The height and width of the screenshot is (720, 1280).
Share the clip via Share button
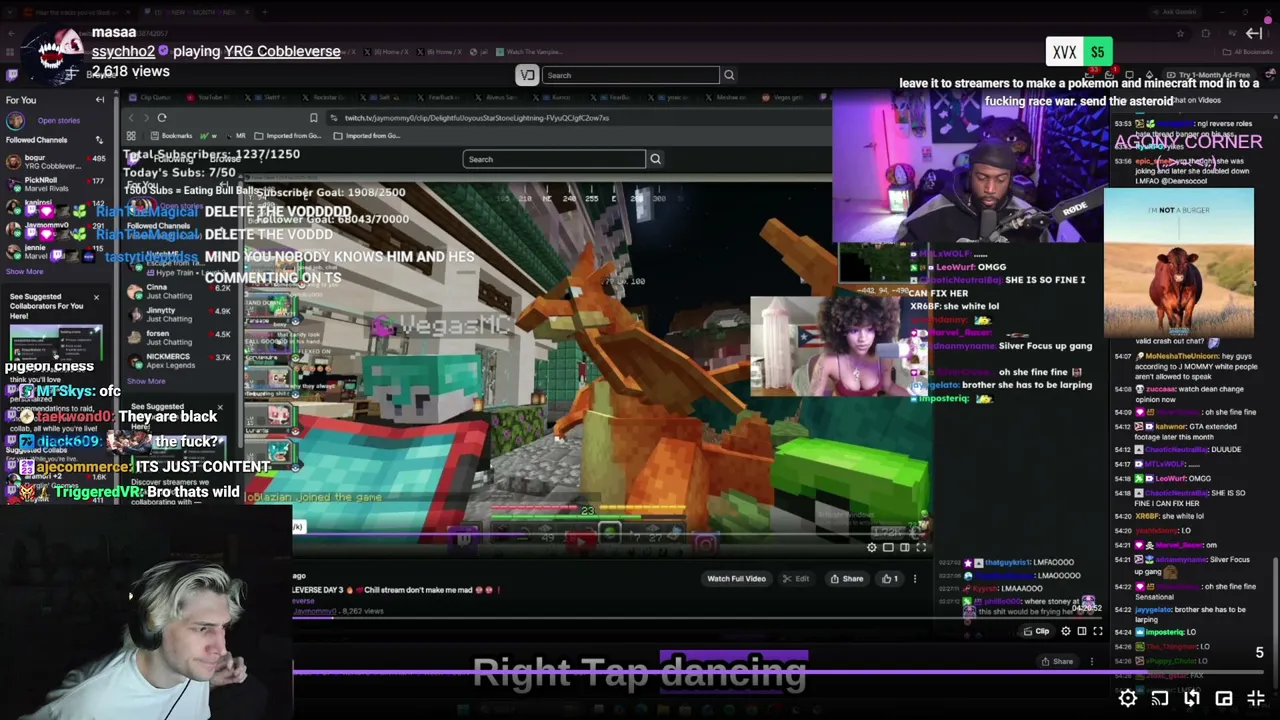[846, 578]
